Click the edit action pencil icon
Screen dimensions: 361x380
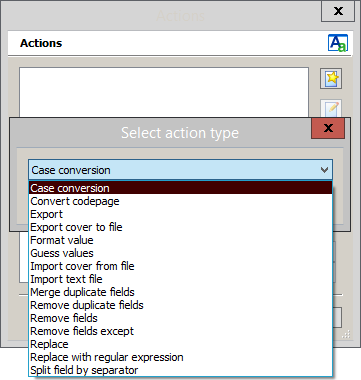click(331, 108)
